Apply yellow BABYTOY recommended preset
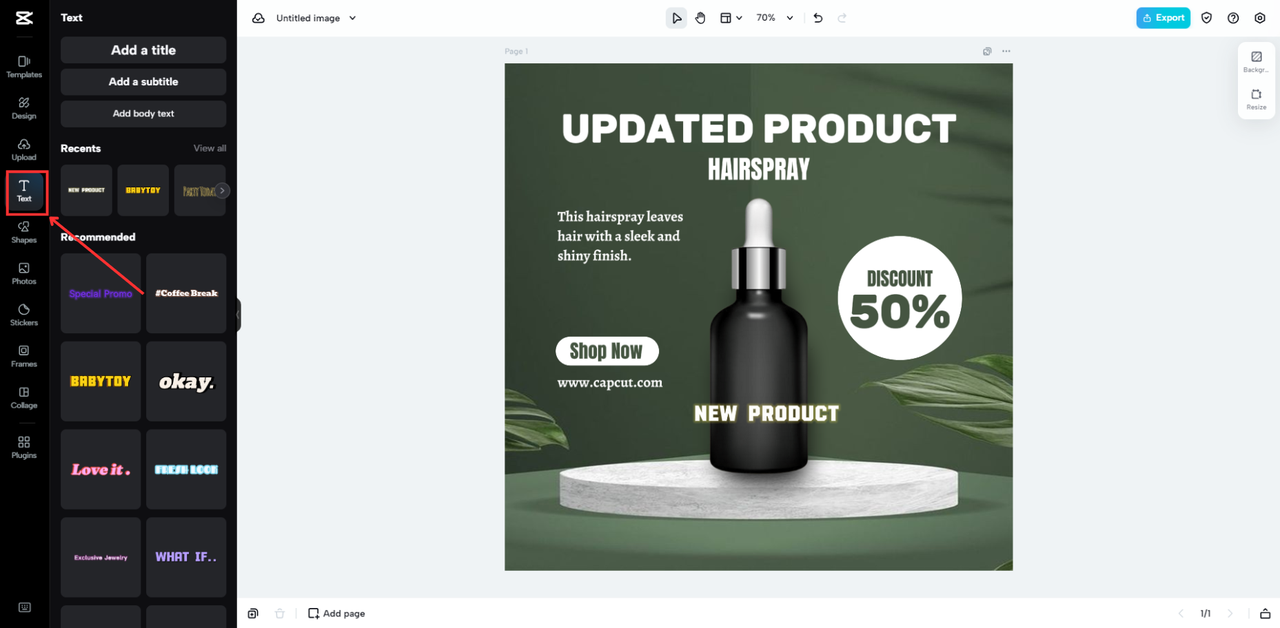This screenshot has width=1280, height=628. [100, 381]
